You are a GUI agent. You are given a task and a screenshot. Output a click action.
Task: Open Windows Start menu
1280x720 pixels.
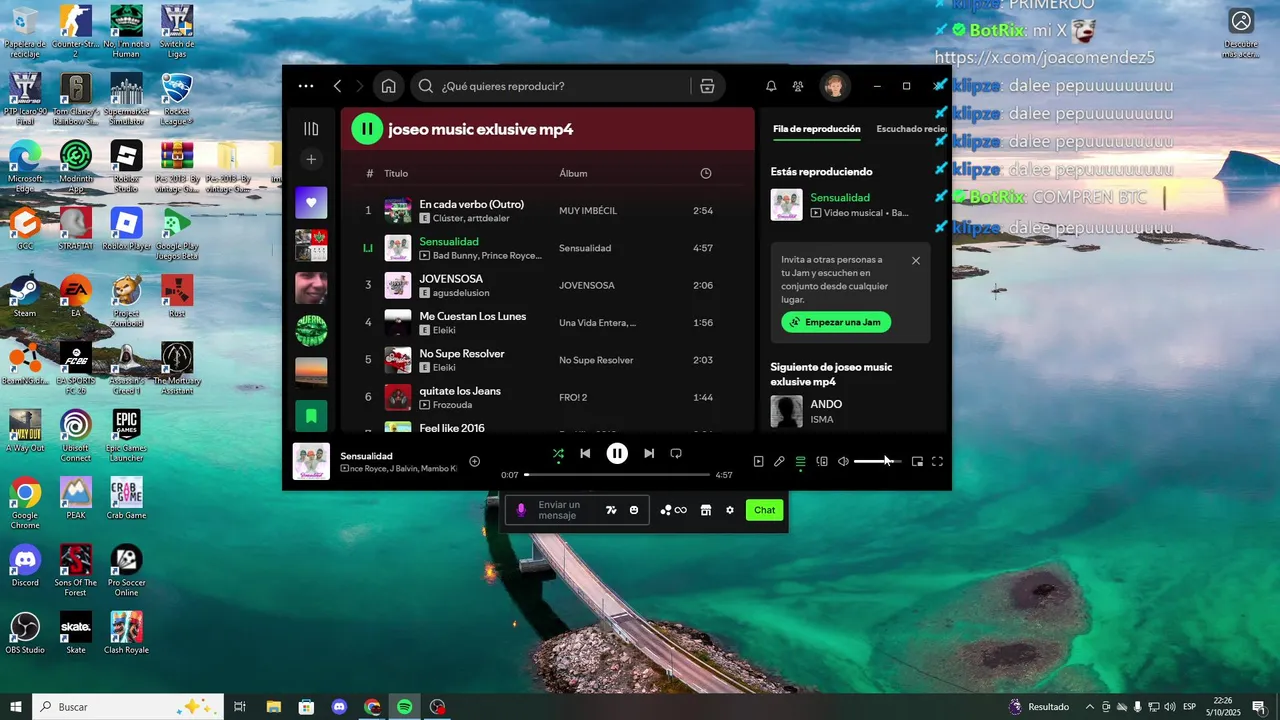pos(16,707)
